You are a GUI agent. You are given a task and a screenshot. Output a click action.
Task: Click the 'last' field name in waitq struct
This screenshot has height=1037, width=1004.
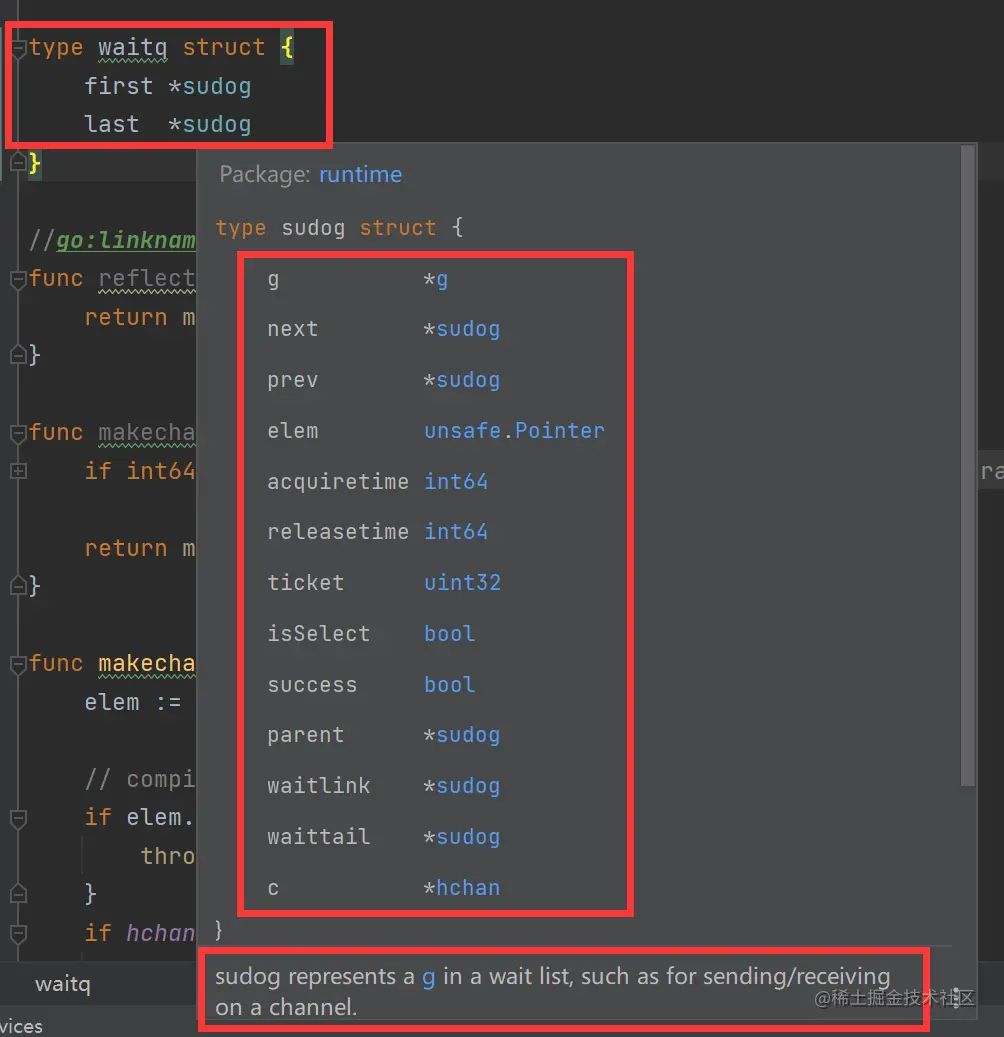point(112,124)
